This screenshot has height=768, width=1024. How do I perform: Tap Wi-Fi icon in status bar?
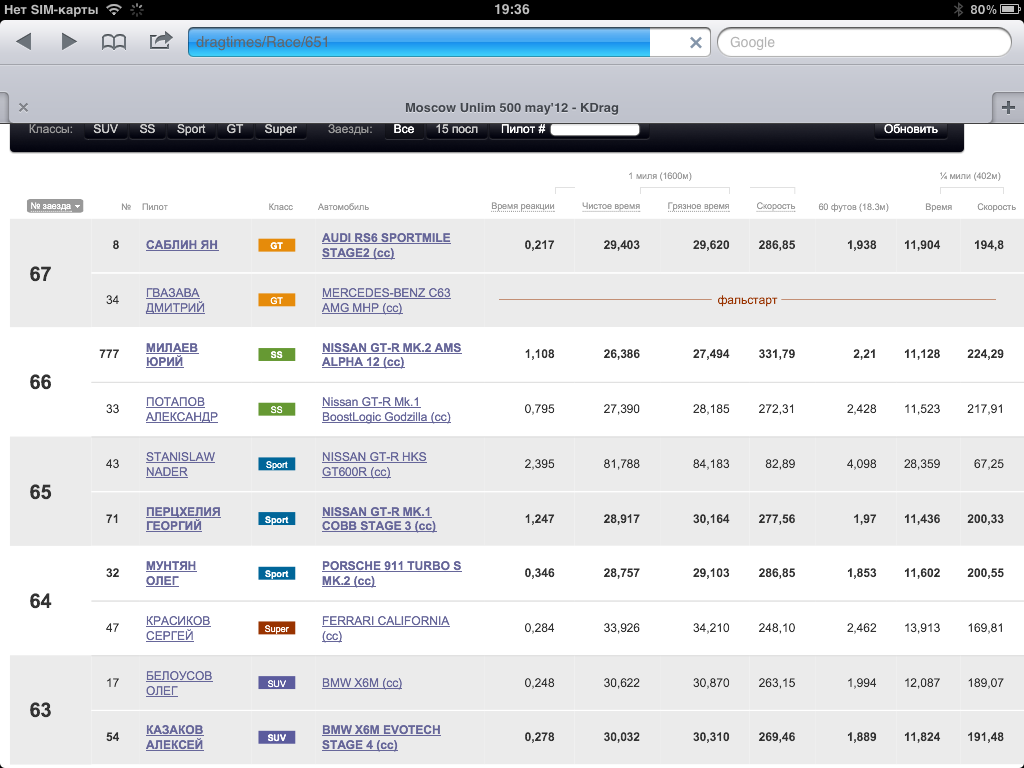click(x=114, y=9)
